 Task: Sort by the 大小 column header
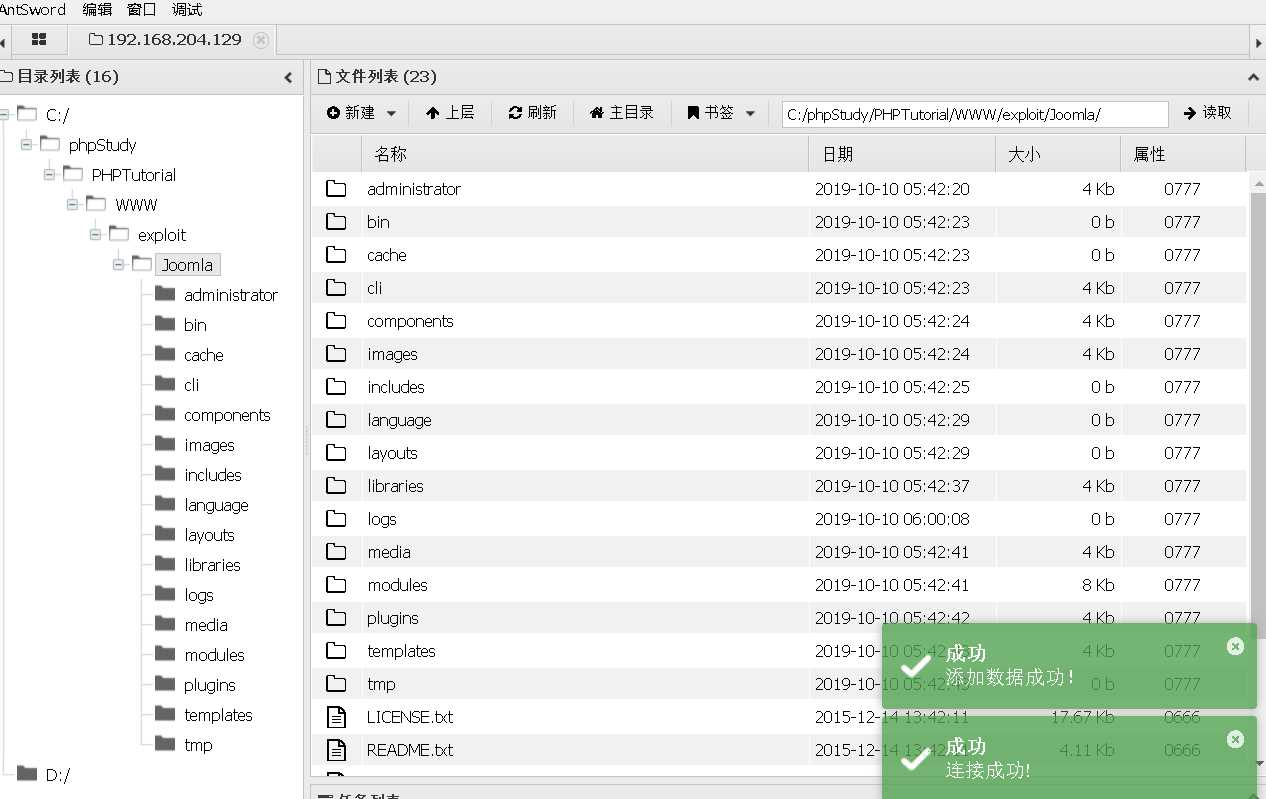[x=1058, y=154]
